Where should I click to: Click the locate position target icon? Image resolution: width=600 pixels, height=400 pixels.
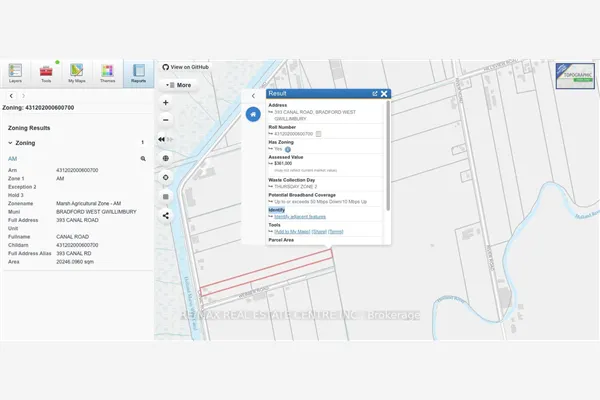[166, 177]
